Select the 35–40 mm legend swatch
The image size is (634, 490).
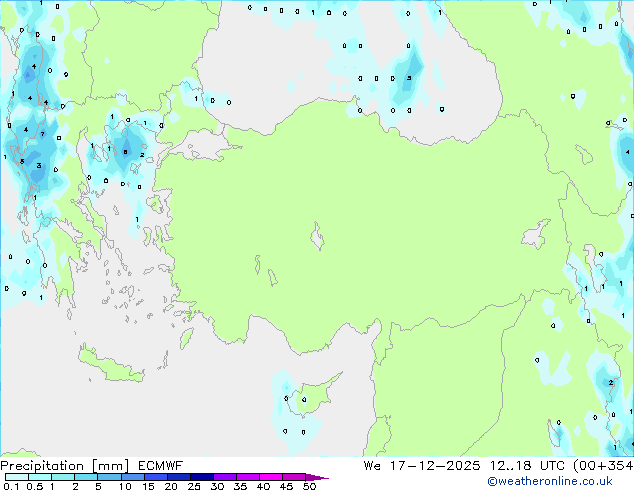tap(248, 477)
